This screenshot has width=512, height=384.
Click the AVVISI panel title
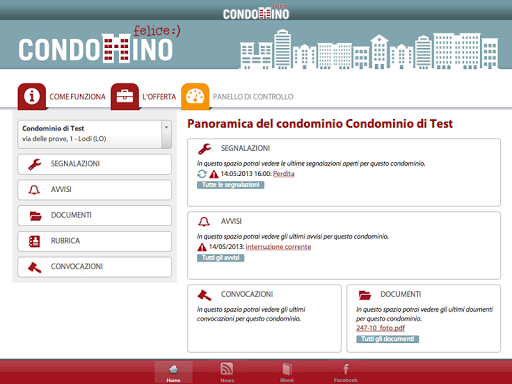231,221
